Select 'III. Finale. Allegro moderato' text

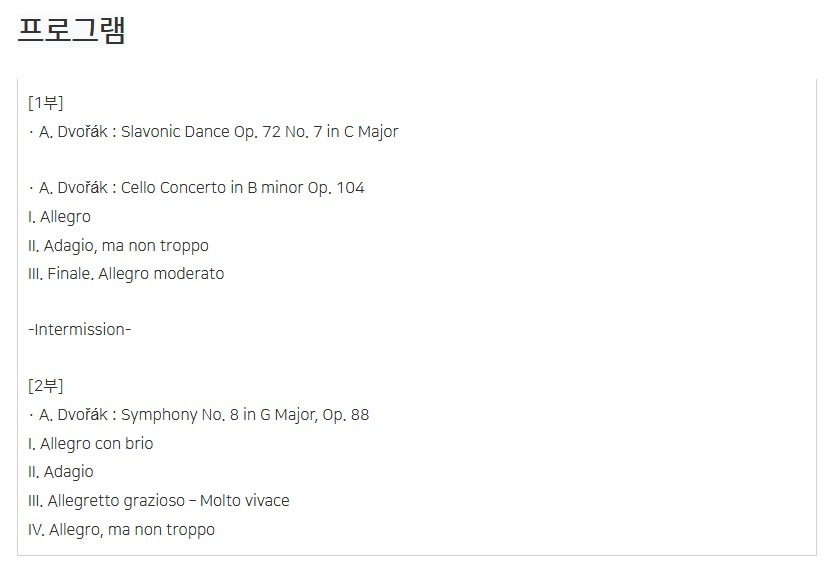pyautogui.click(x=126, y=274)
